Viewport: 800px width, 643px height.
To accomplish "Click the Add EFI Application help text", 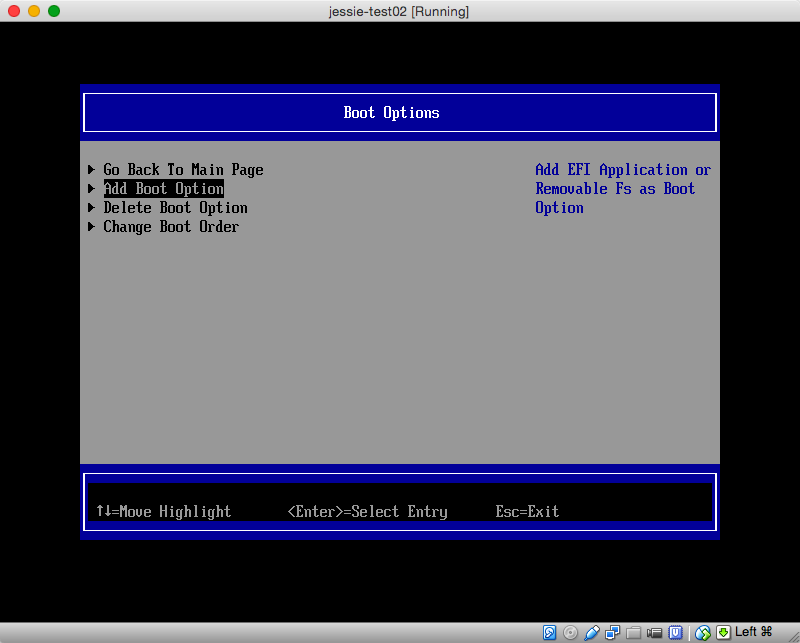I will click(623, 189).
